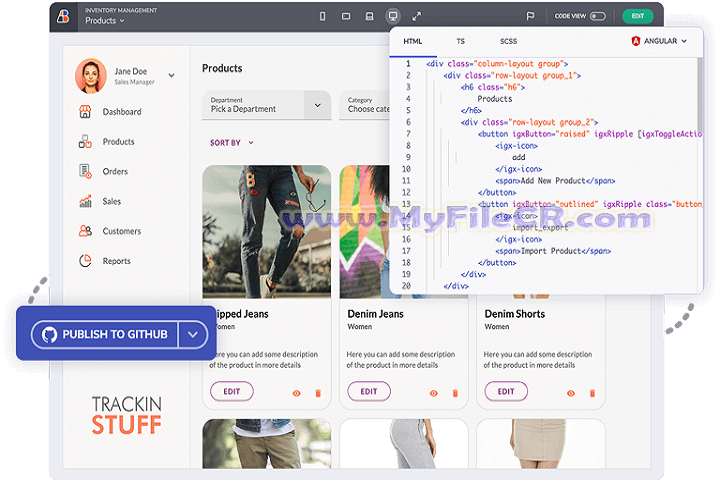This screenshot has height=480, width=720.
Task: Click the Products boxes icon in sidebar
Action: point(85,141)
